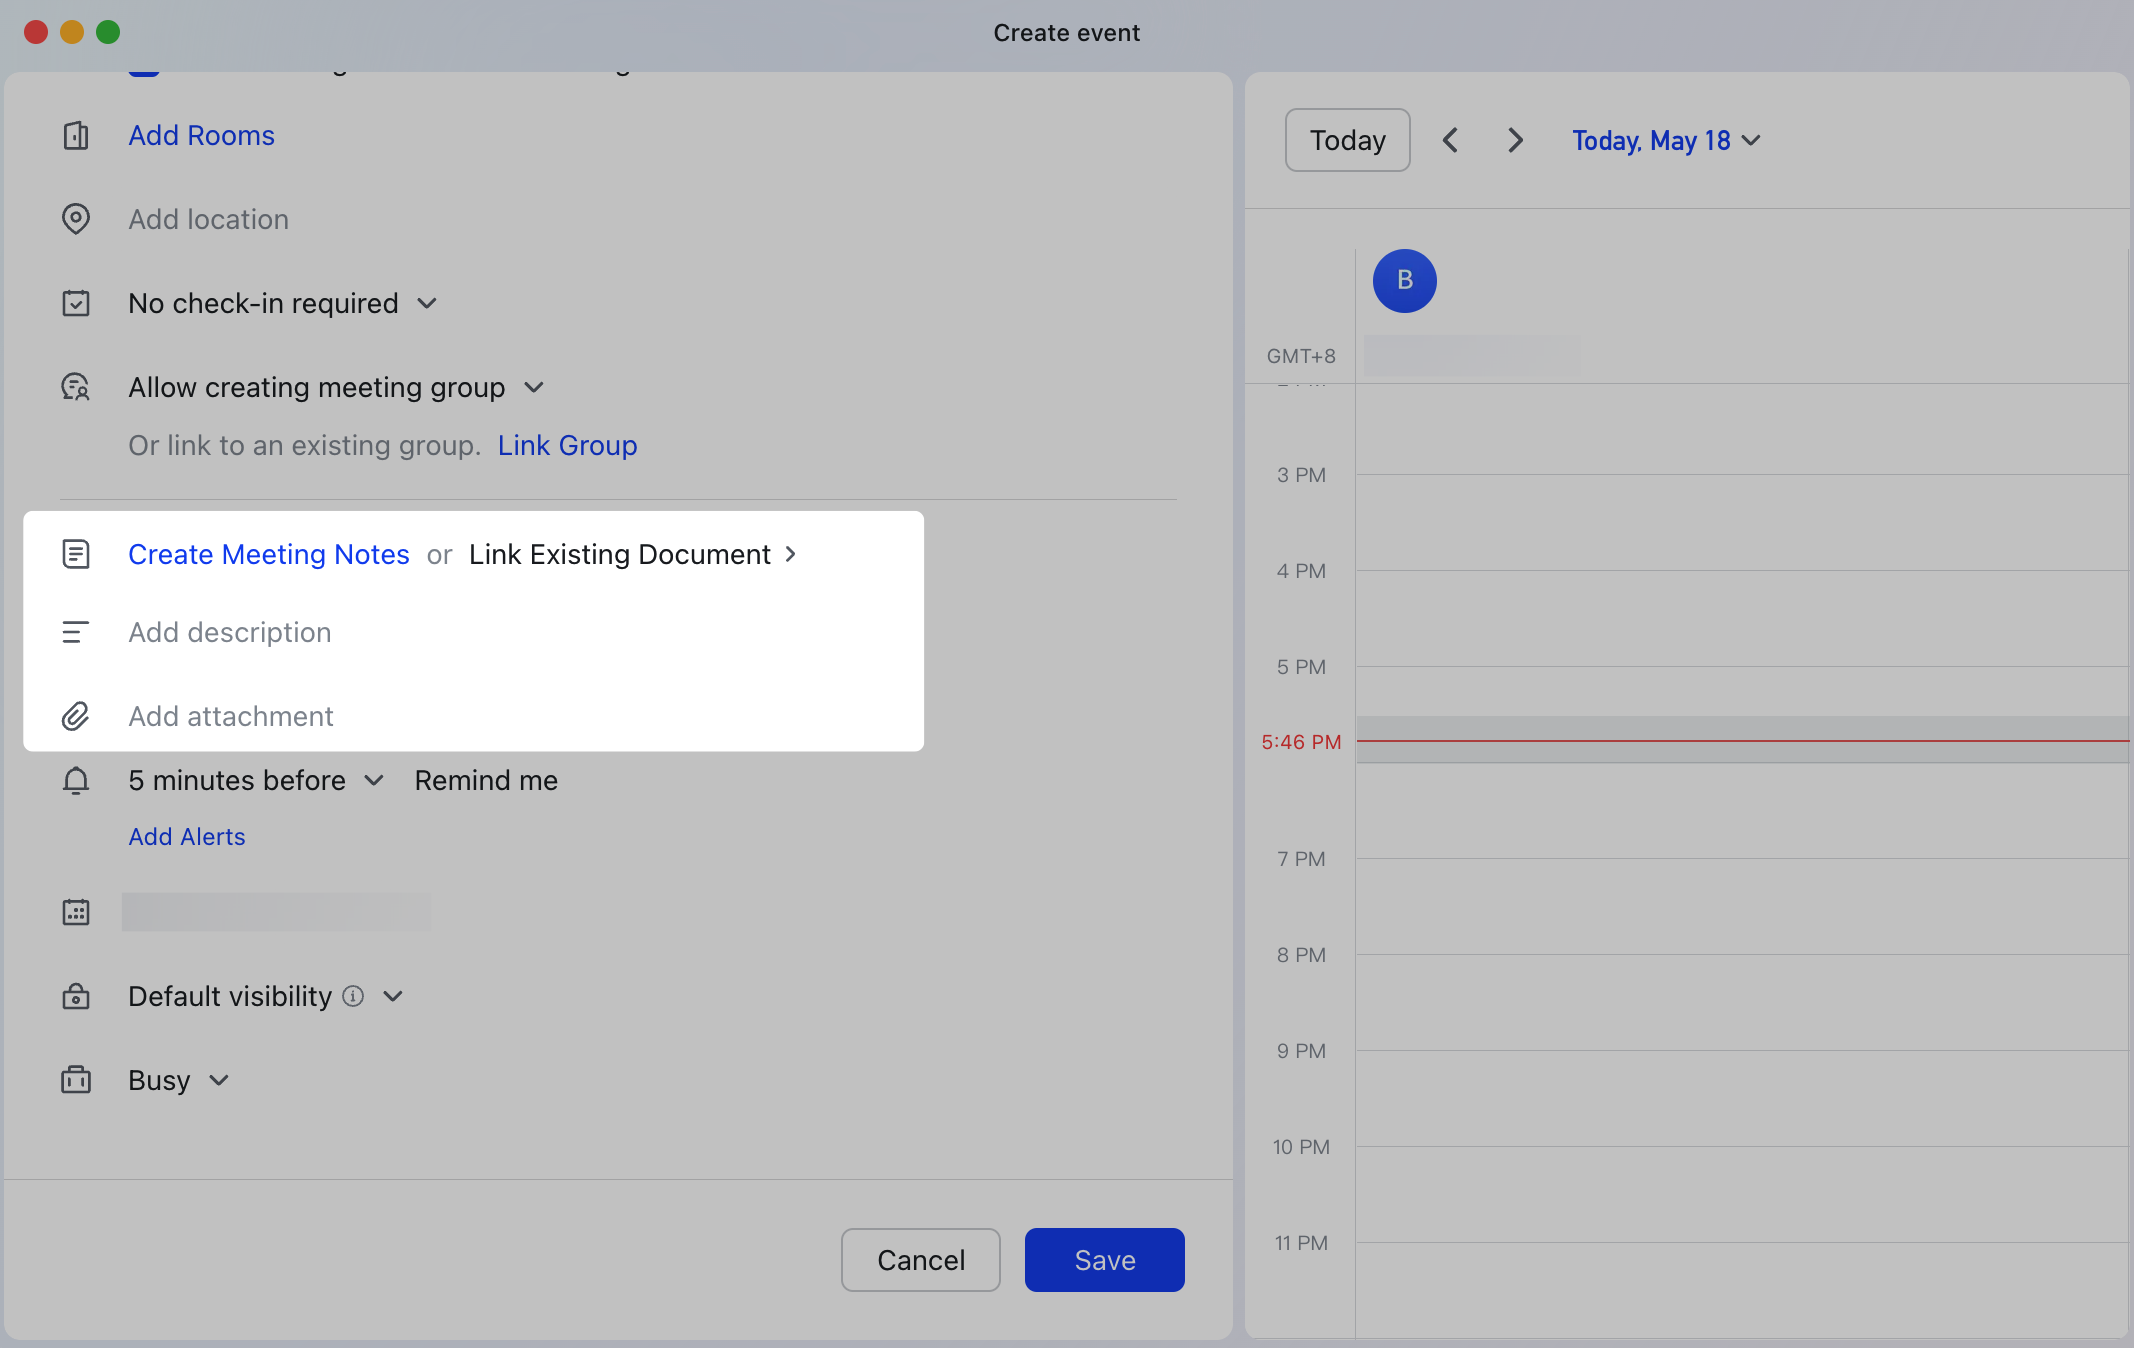Open the Default visibility dropdown
This screenshot has width=2134, height=1348.
(x=266, y=996)
